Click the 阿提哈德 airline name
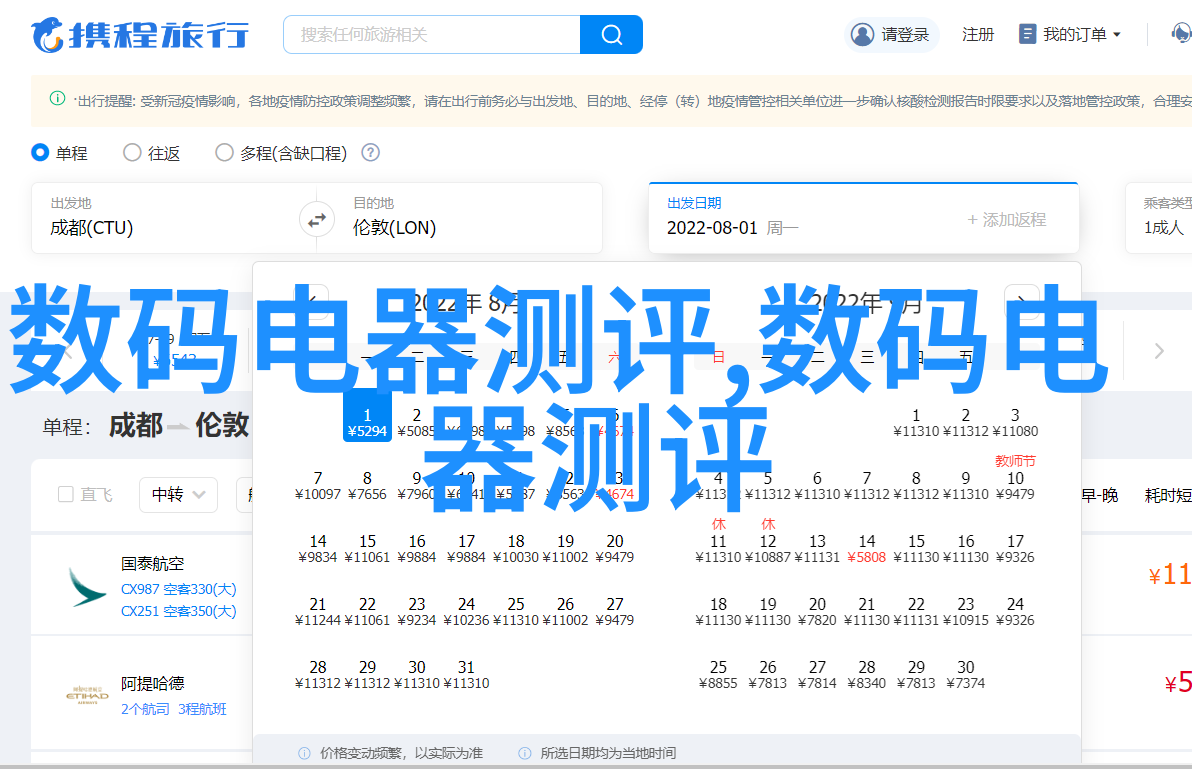1192x769 pixels. (153, 684)
